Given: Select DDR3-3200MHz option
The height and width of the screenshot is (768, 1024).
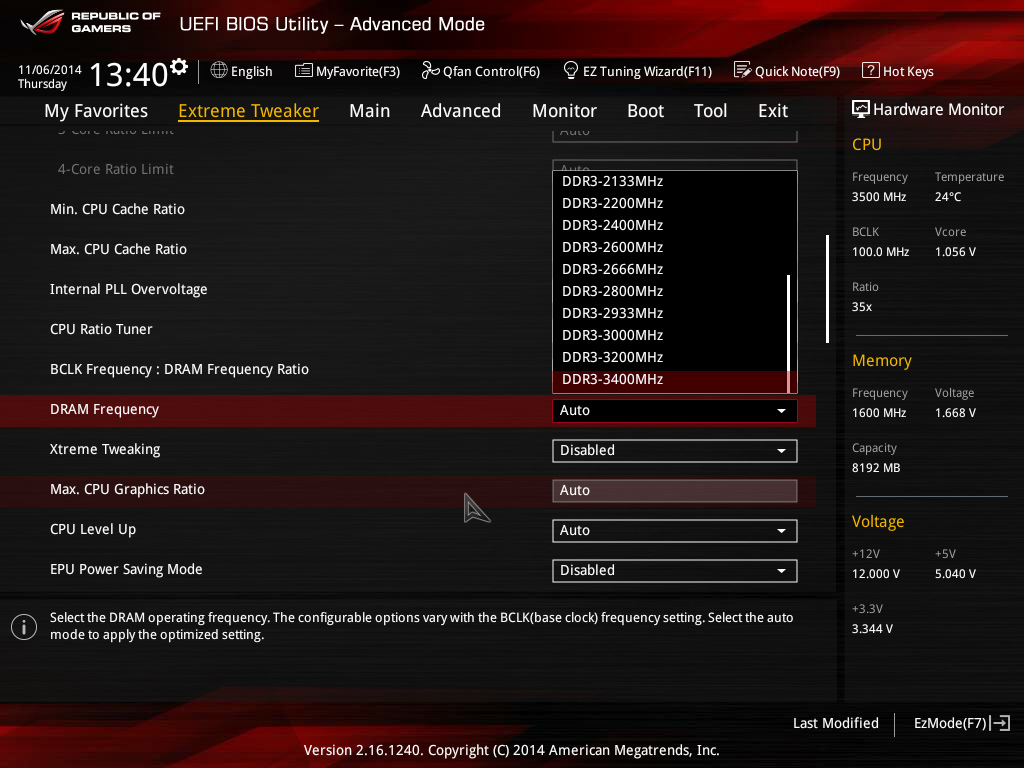Looking at the screenshot, I should coord(670,357).
